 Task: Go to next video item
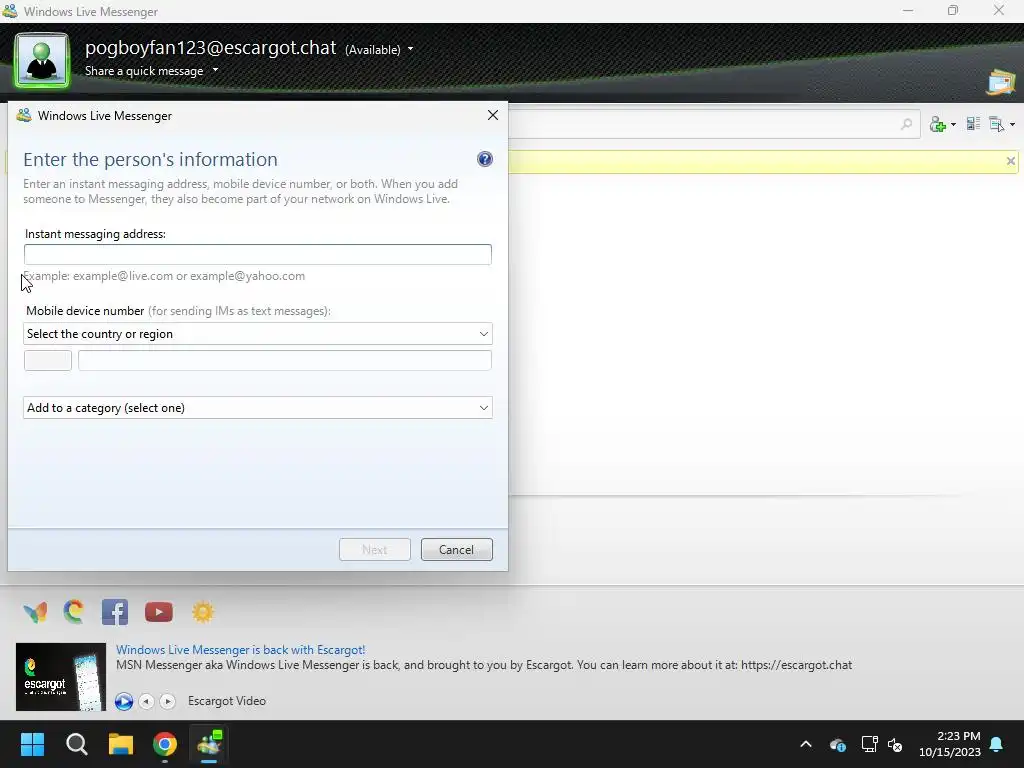[168, 701]
